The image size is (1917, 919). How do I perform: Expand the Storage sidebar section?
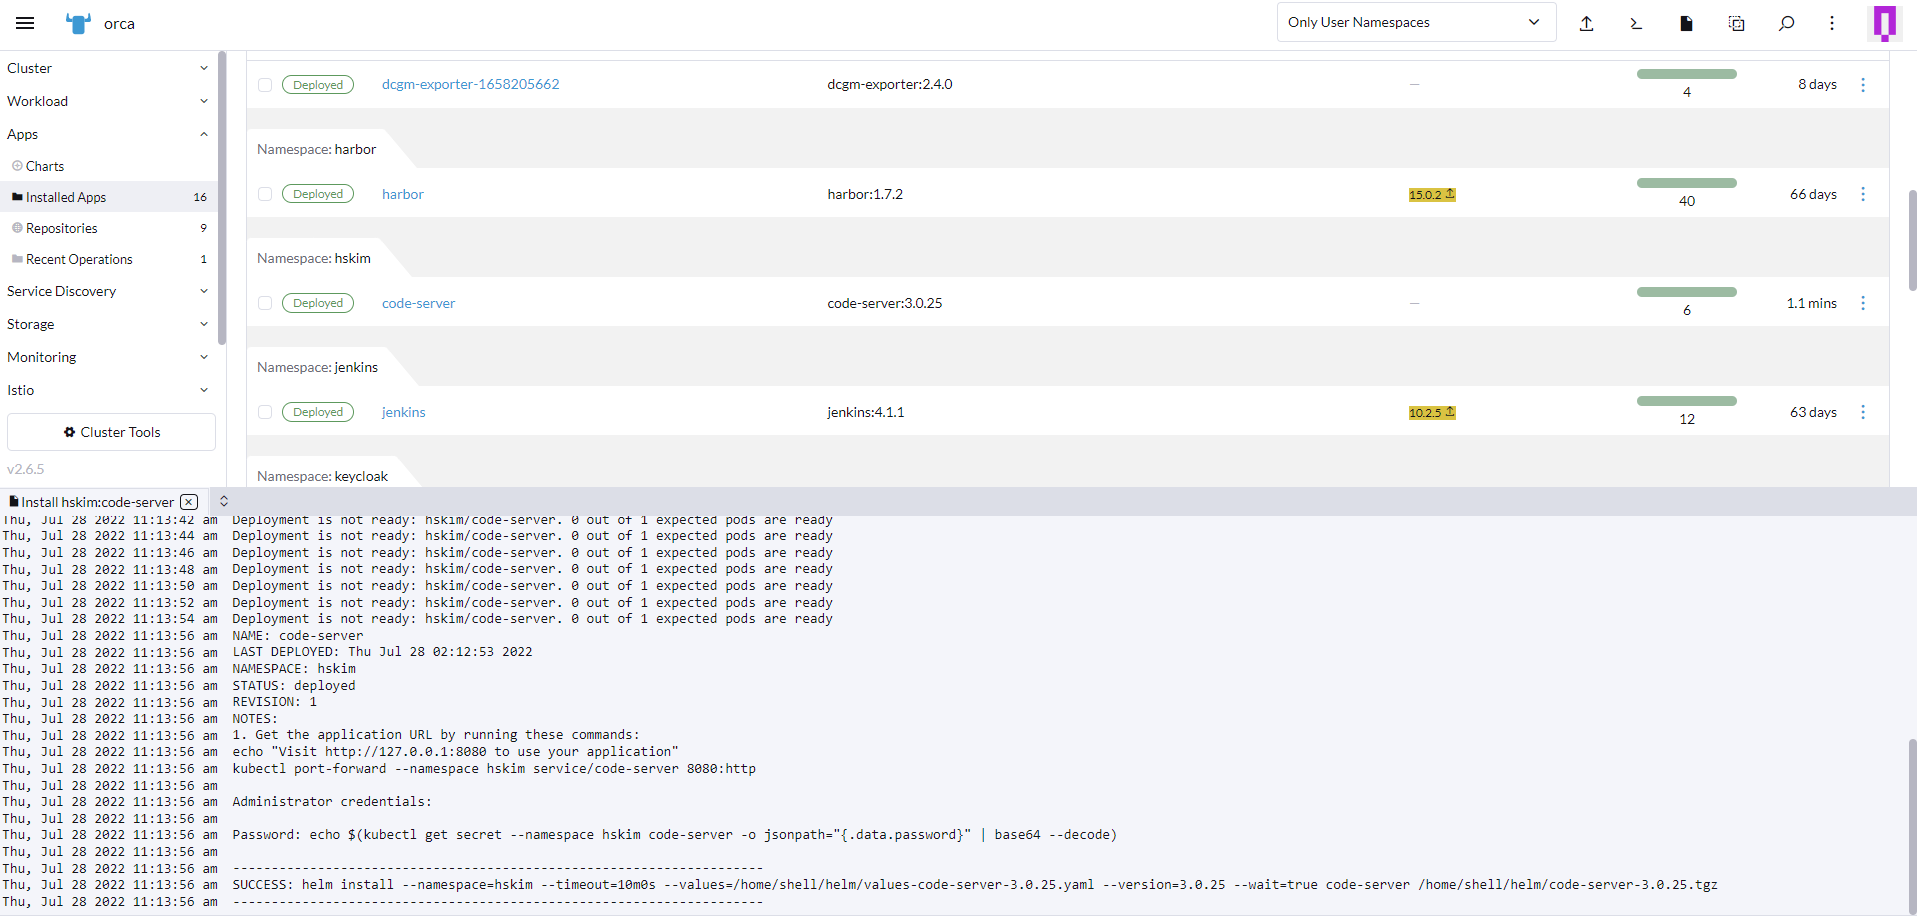108,324
